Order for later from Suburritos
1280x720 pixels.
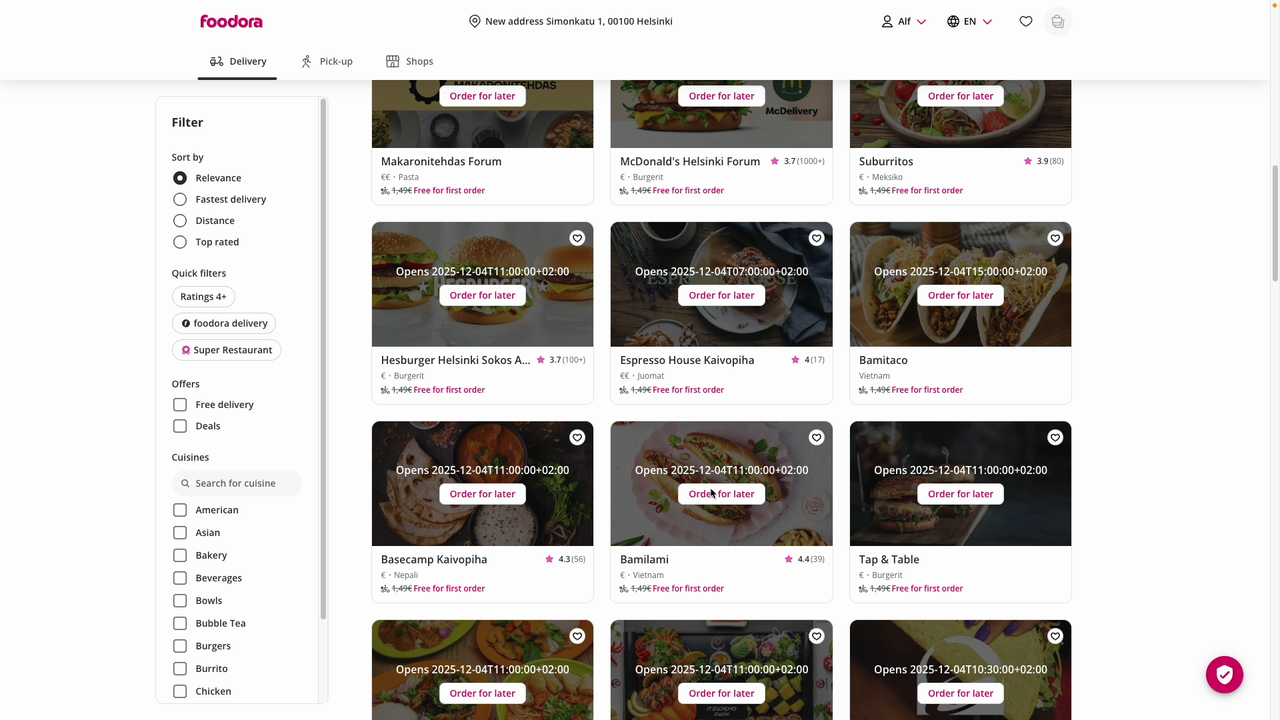point(960,96)
